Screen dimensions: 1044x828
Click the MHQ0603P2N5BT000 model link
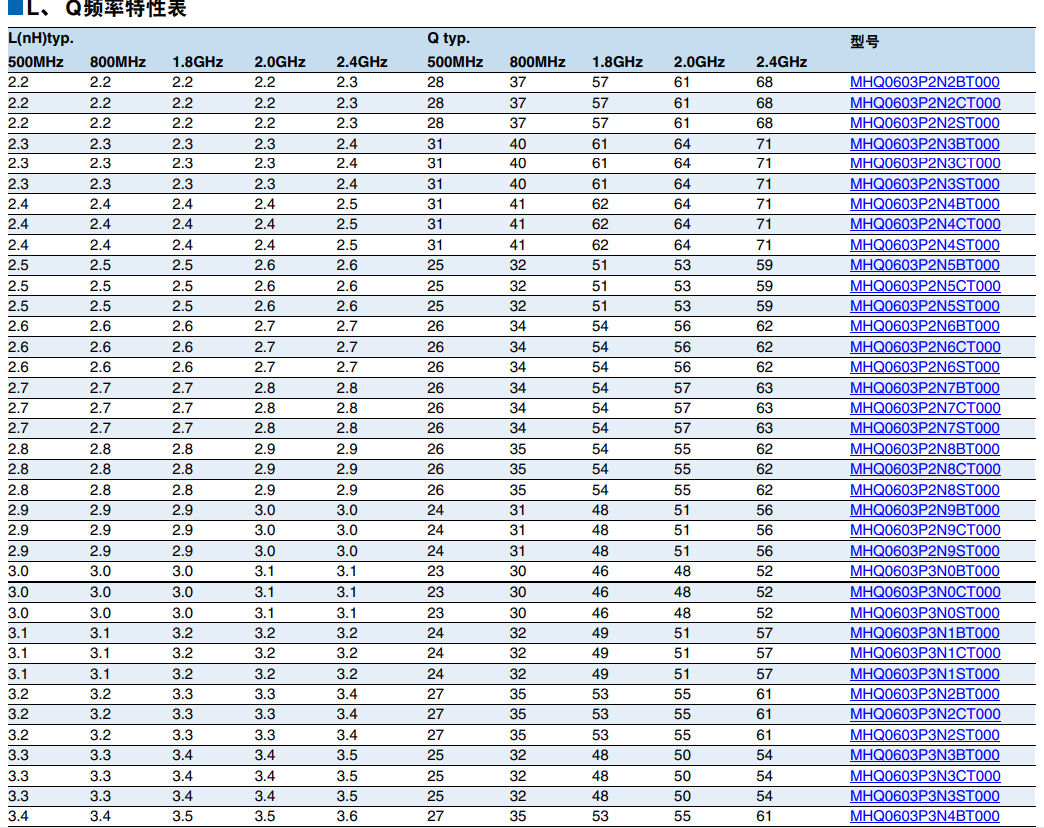[925, 265]
